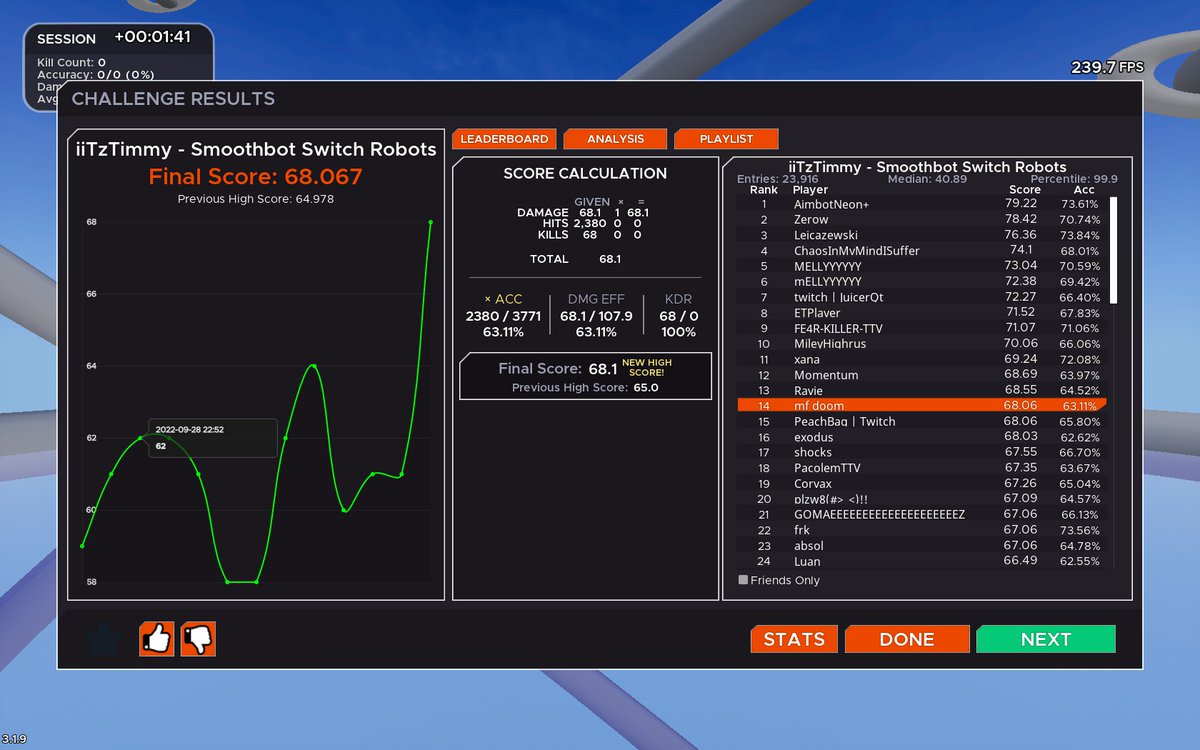
Task: Select leaderboard row Leicazewski
Action: click(x=923, y=235)
